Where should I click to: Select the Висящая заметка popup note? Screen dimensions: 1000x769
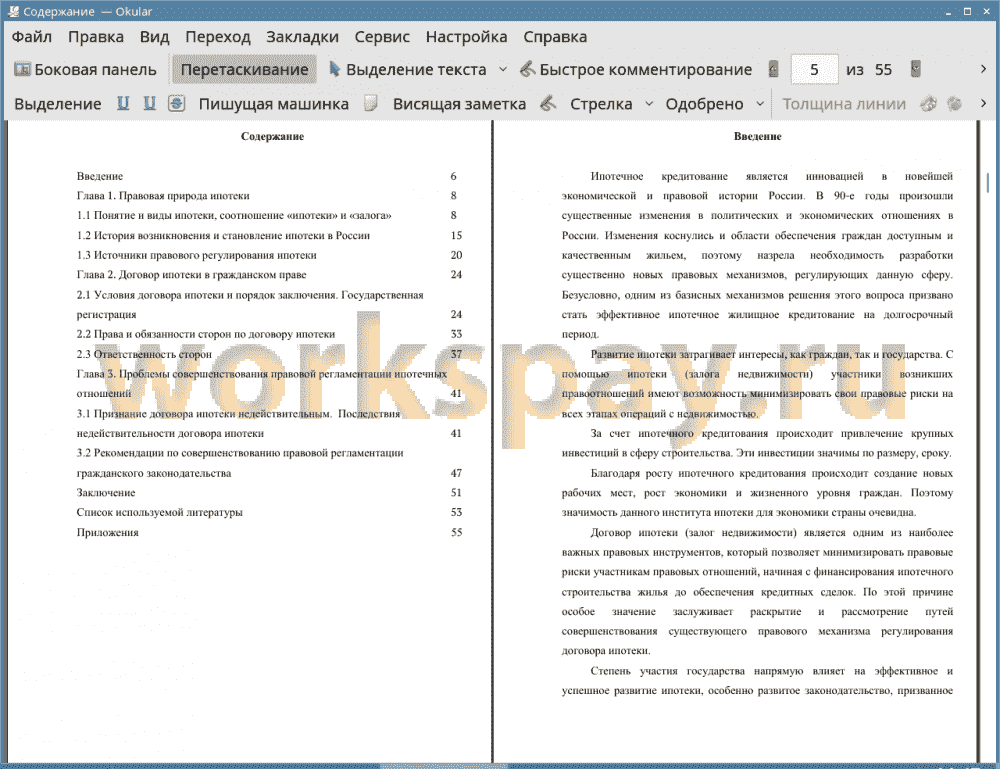click(x=459, y=104)
